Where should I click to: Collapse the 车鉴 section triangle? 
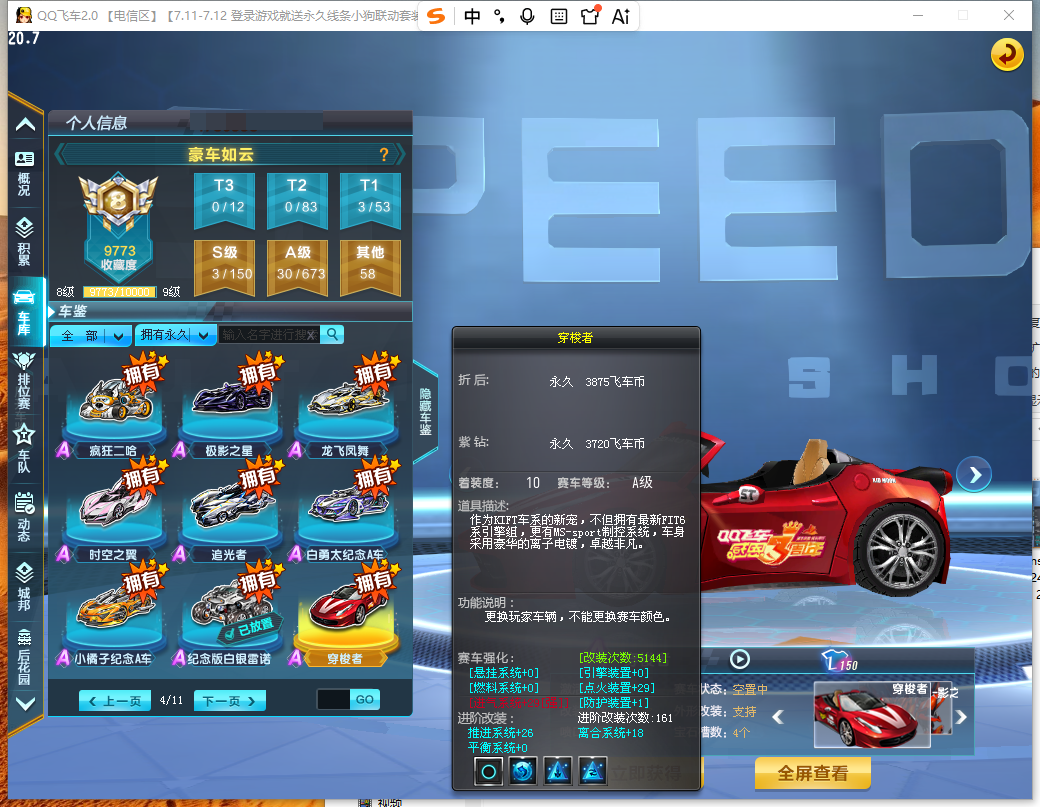coord(52,311)
